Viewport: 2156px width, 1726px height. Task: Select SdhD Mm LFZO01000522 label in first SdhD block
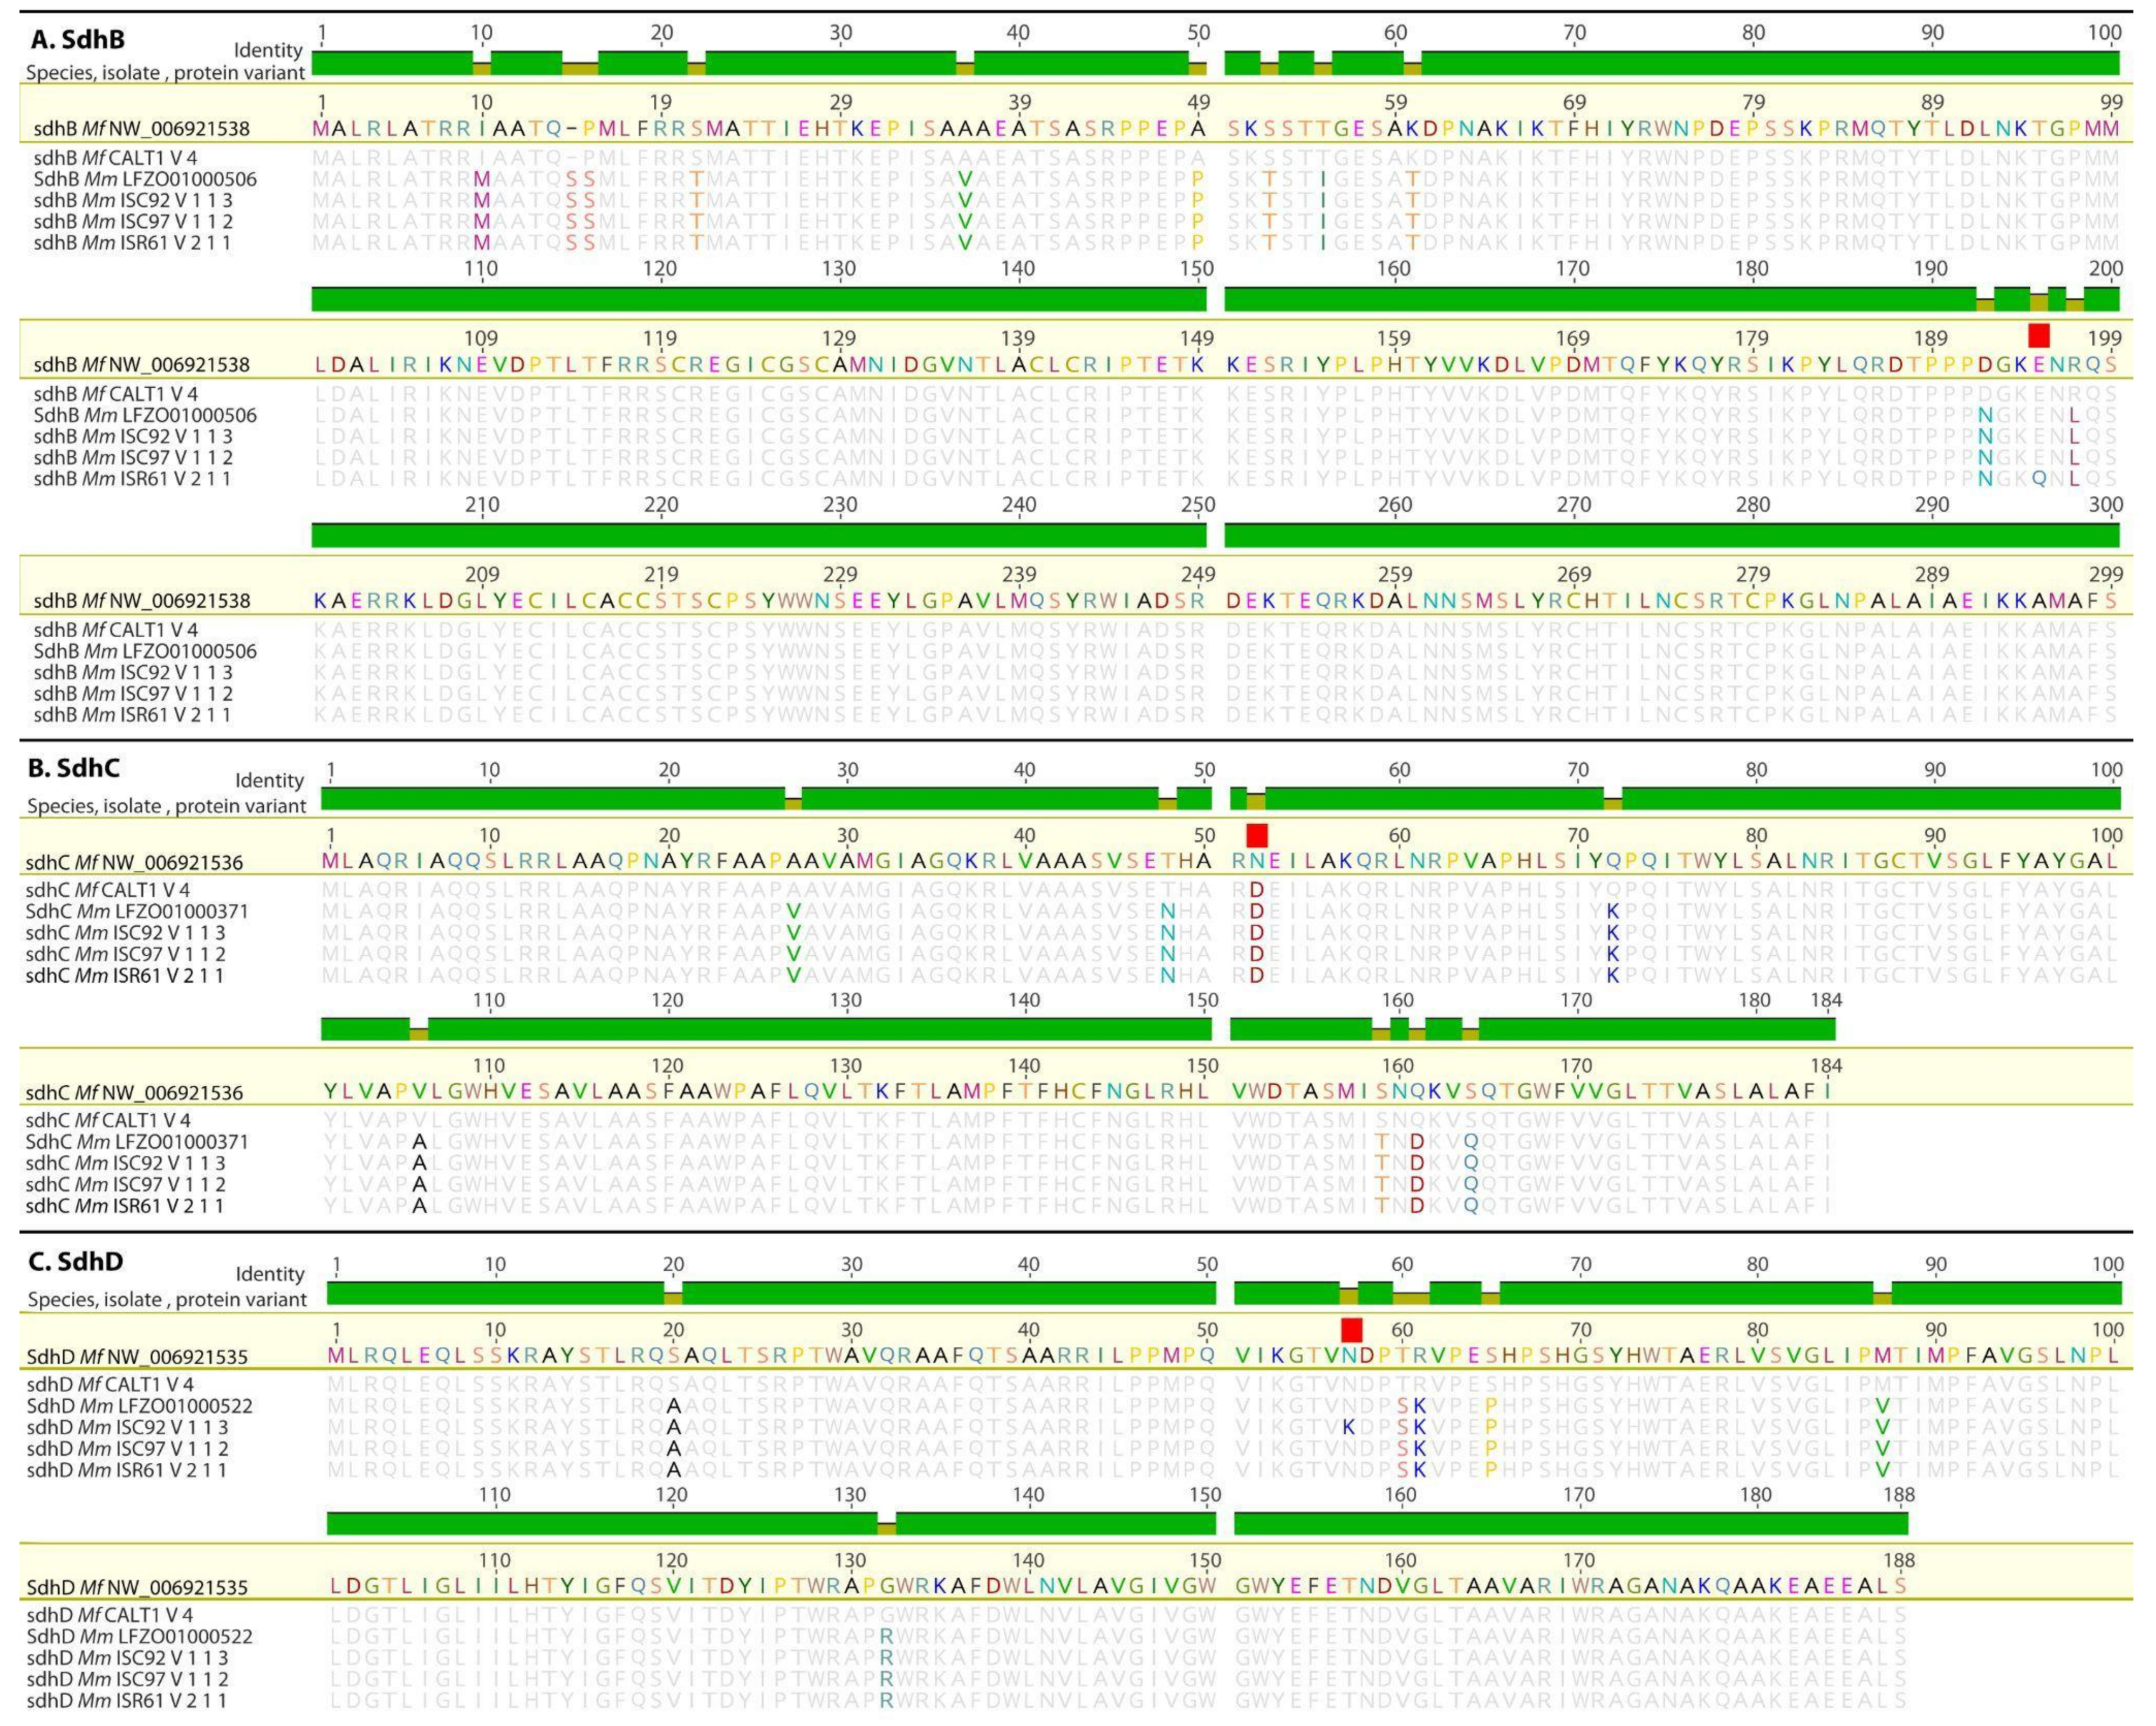coord(139,1406)
